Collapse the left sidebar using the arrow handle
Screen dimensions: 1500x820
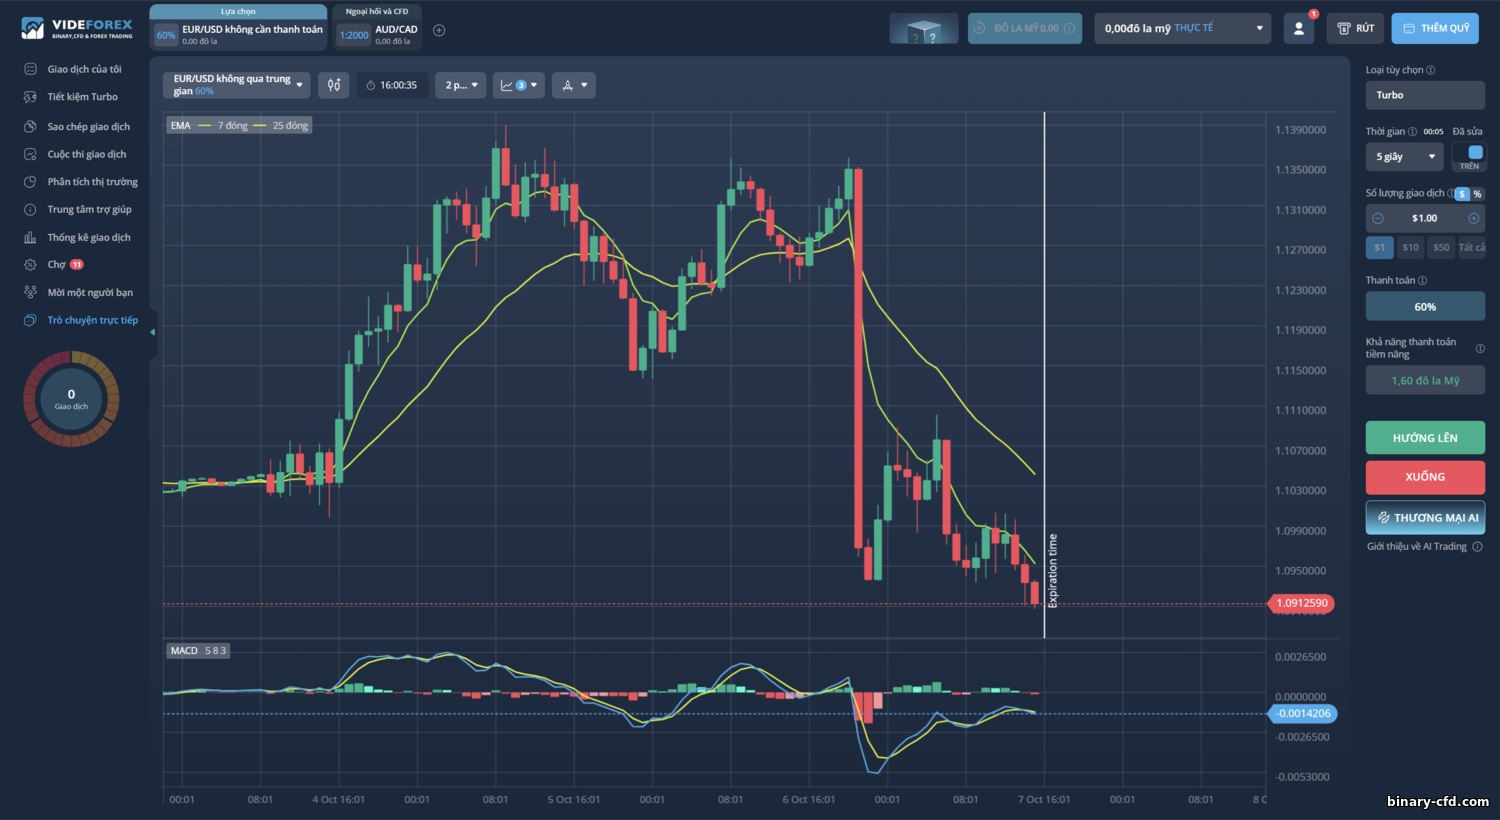pyautogui.click(x=153, y=332)
